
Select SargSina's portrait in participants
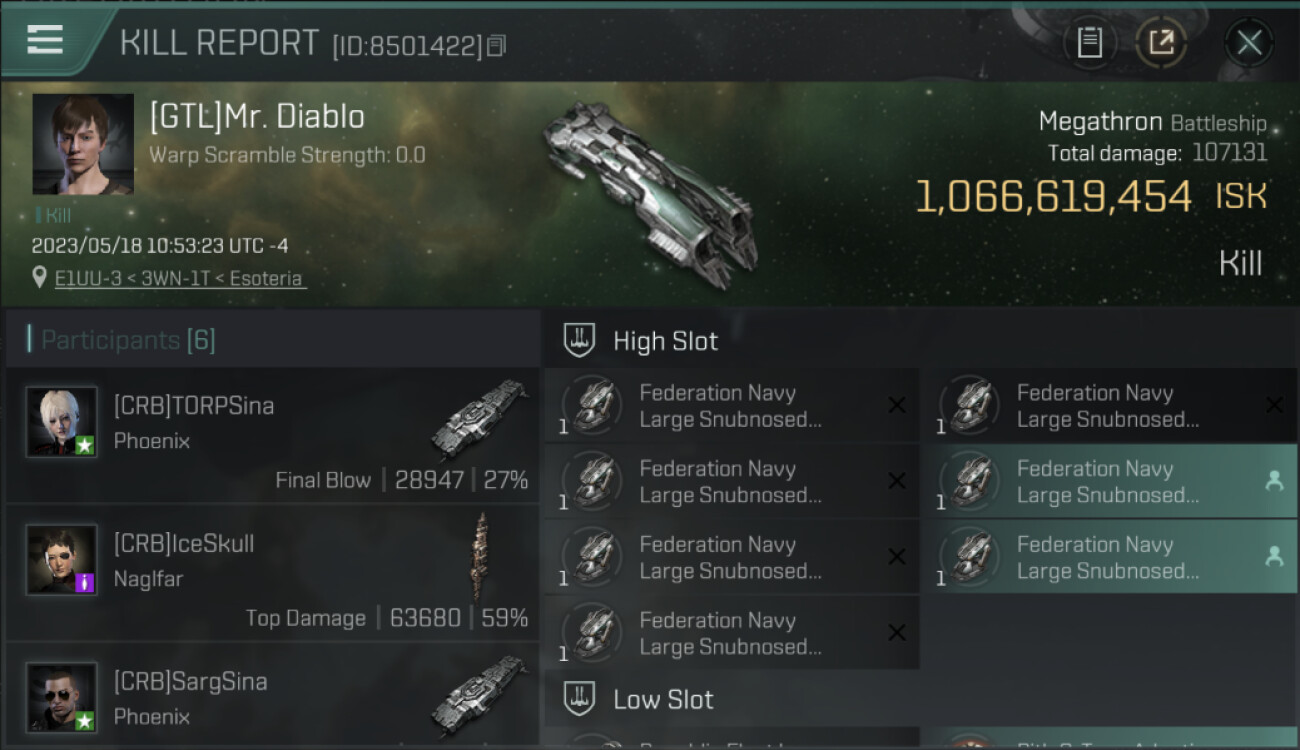(62, 697)
